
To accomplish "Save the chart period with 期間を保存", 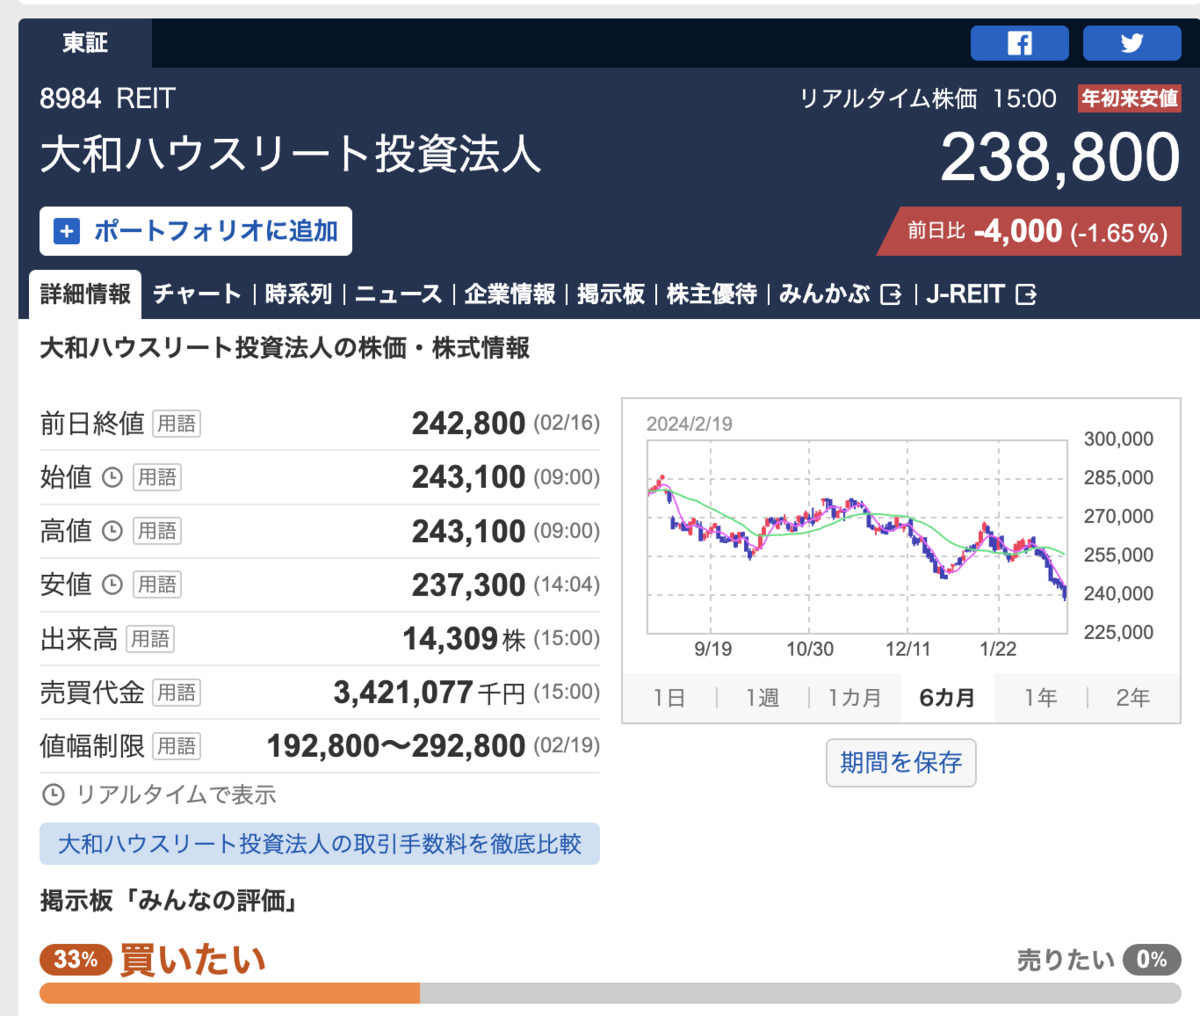I will (901, 763).
